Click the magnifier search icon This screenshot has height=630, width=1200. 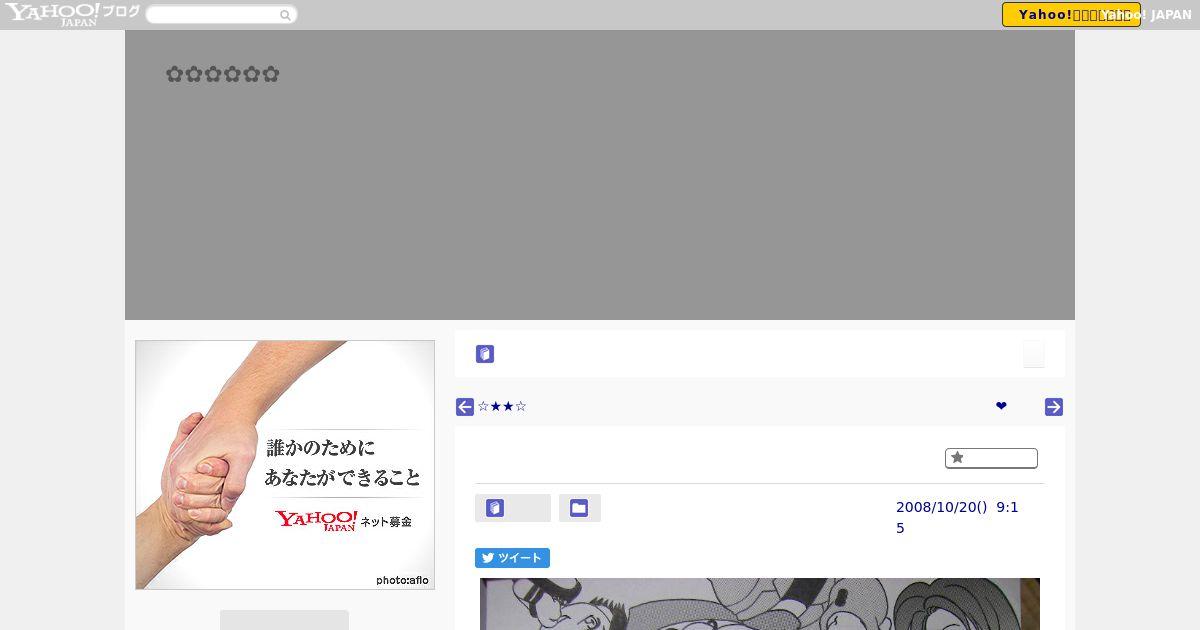[x=286, y=15]
